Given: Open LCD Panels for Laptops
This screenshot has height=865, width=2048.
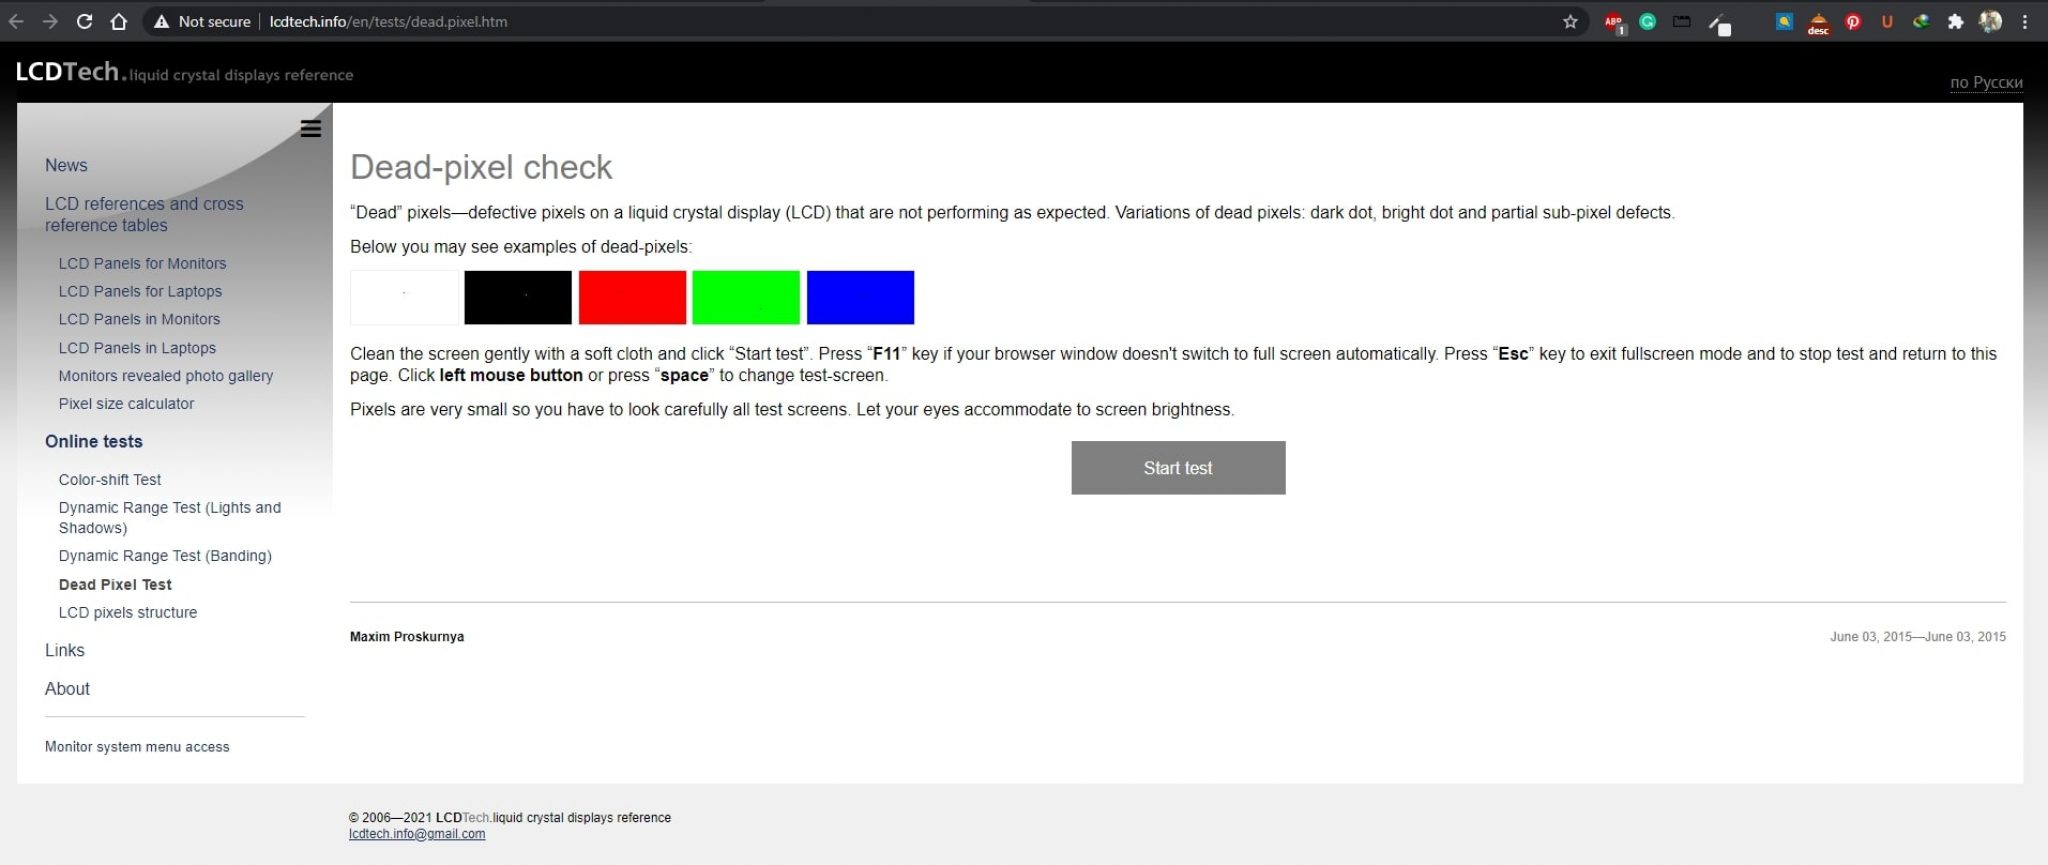Looking at the screenshot, I should coord(140,291).
